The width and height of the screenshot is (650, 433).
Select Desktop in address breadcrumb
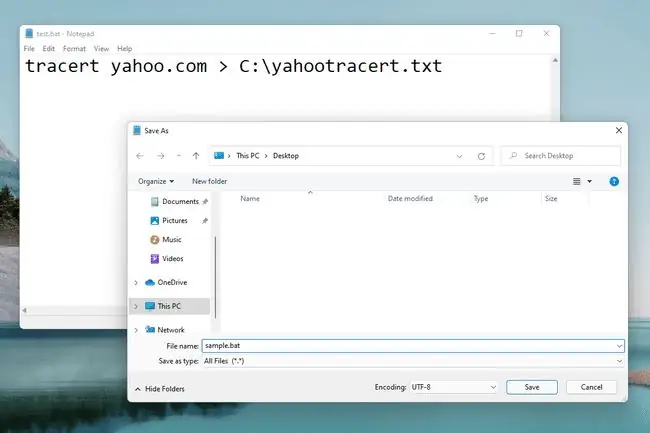tap(286, 156)
